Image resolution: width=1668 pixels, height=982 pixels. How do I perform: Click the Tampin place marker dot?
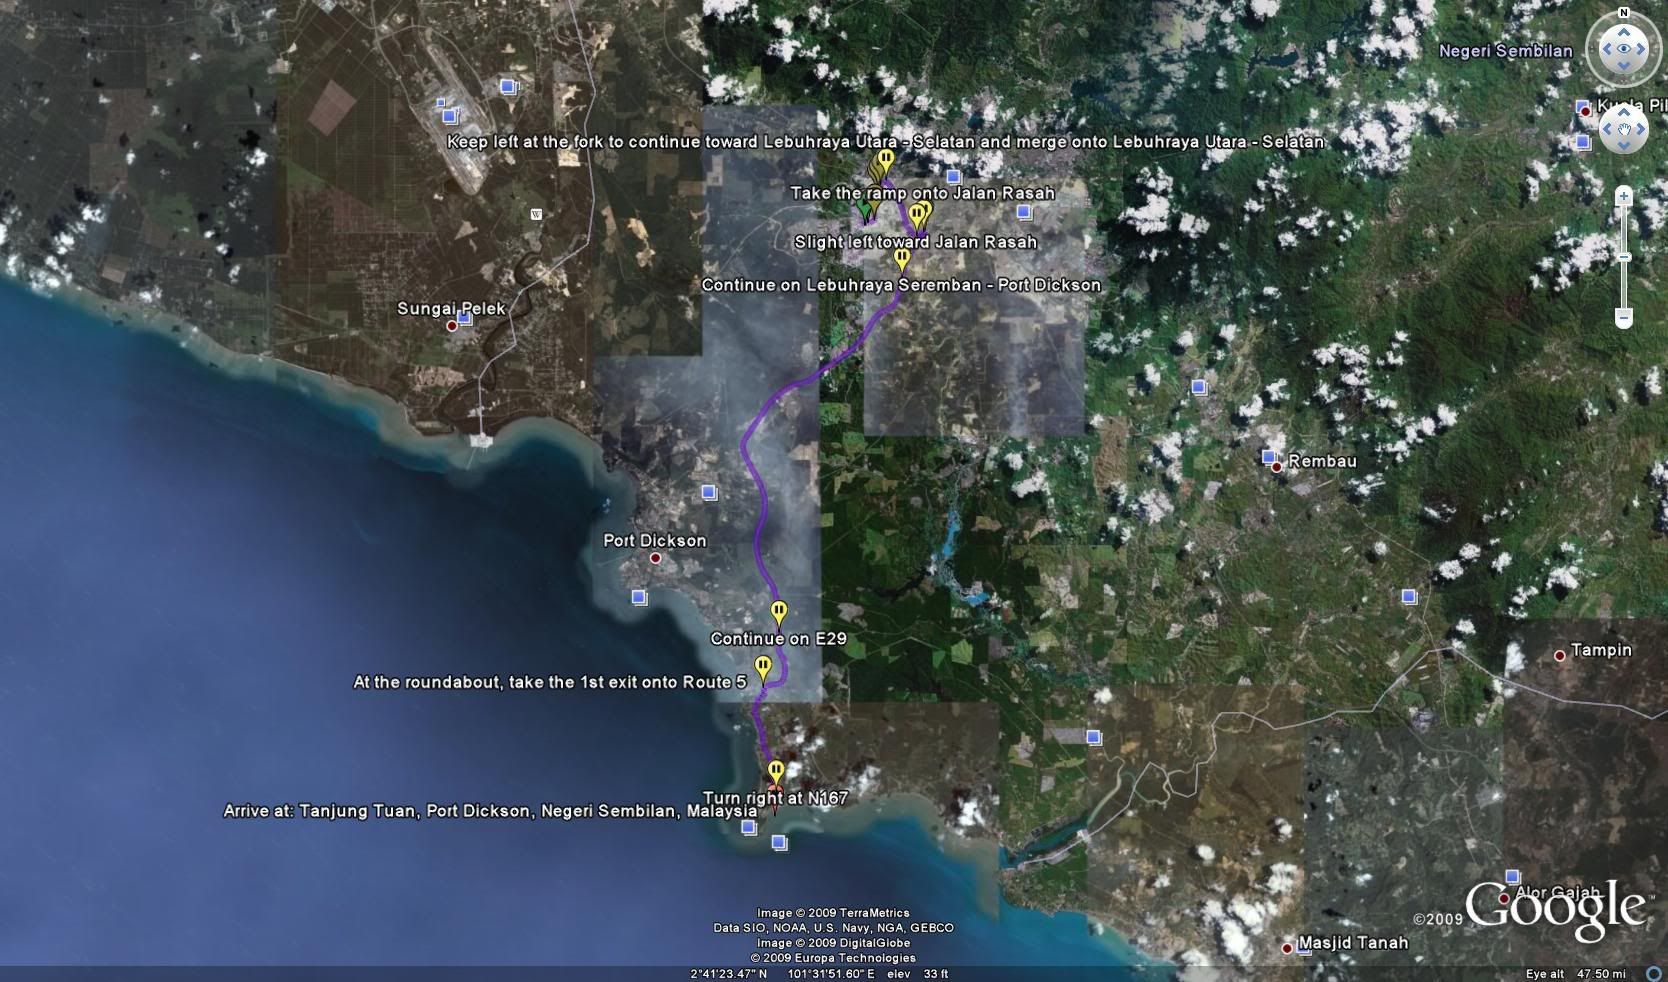[1559, 656]
